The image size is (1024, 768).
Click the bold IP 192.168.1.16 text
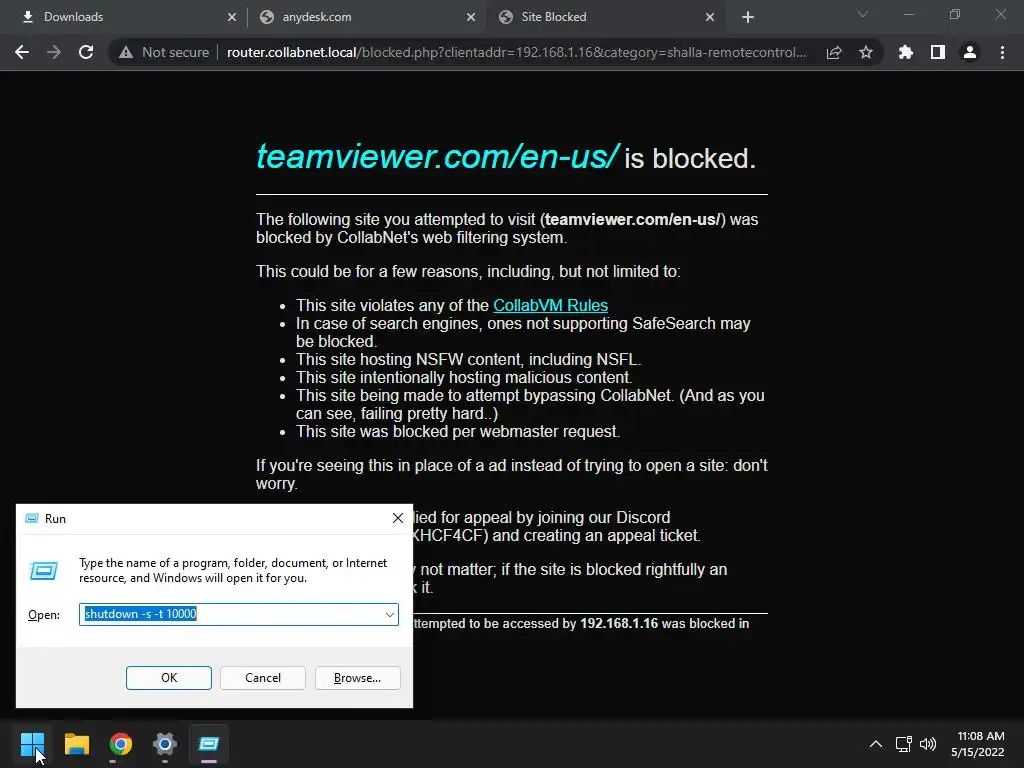619,624
